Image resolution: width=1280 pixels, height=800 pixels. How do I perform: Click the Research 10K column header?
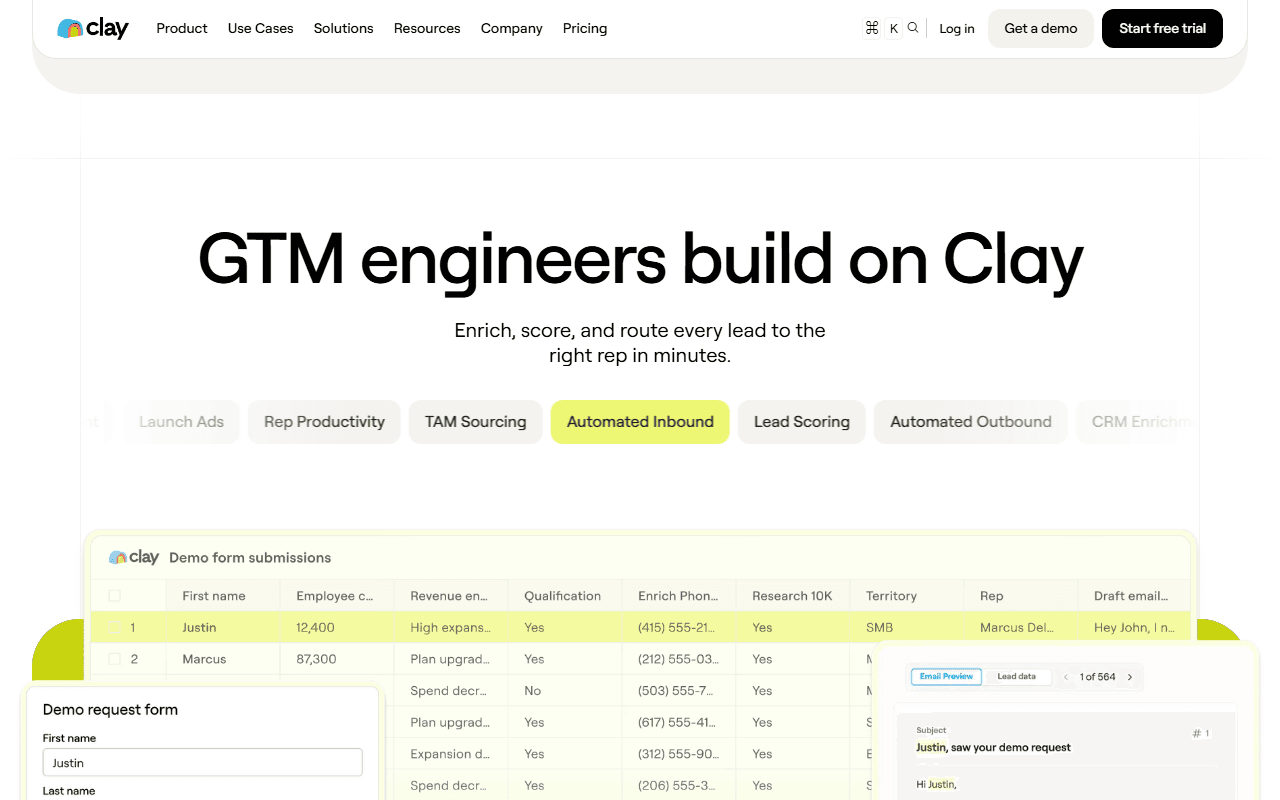[793, 595]
